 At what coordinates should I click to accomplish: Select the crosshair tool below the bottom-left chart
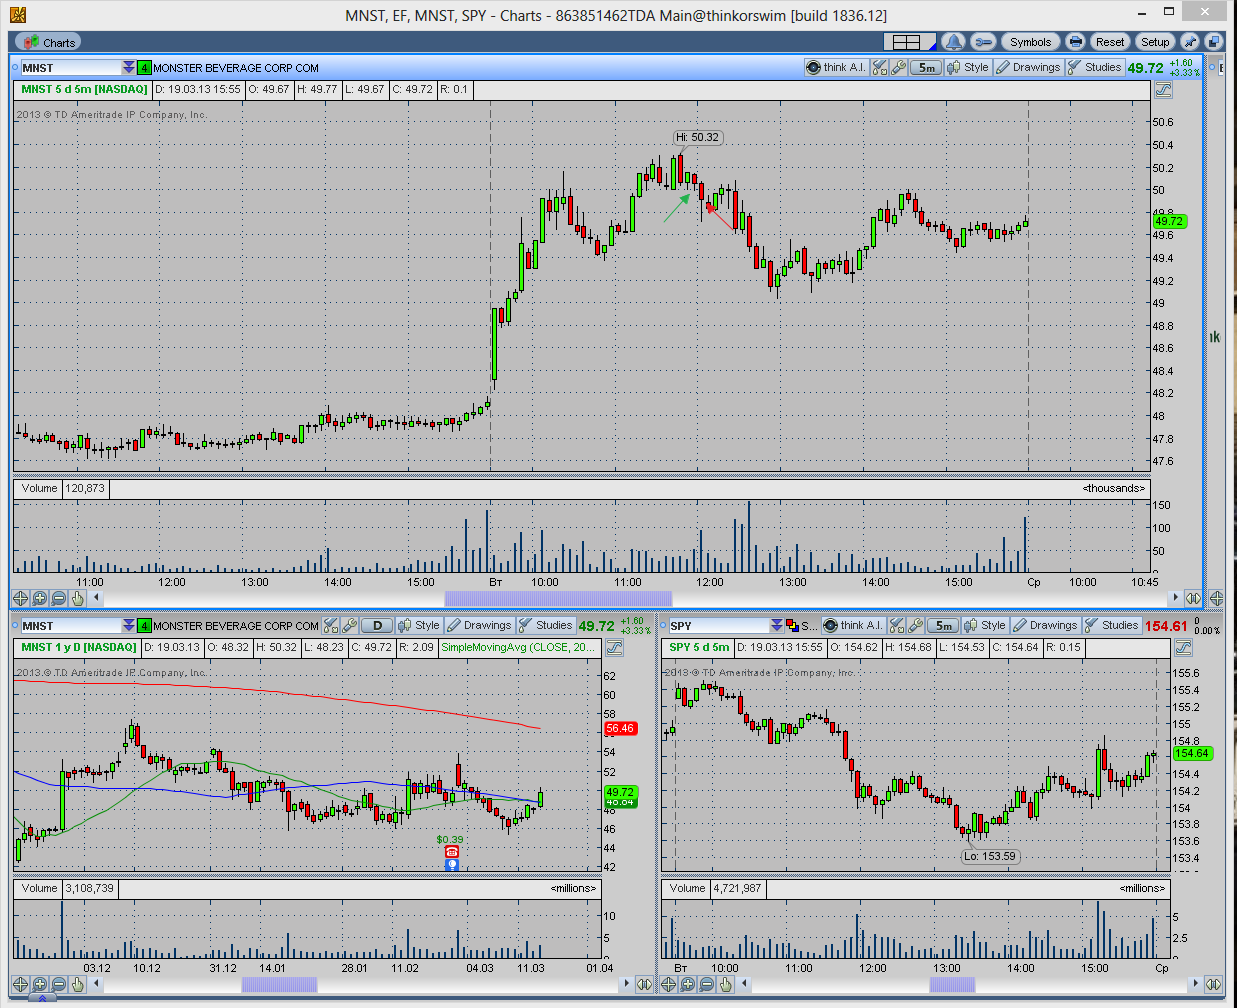tap(21, 984)
